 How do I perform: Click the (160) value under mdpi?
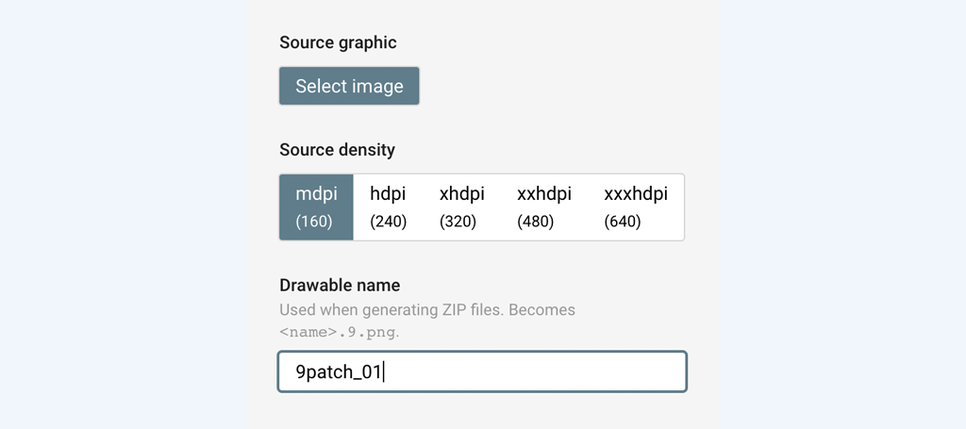point(314,222)
